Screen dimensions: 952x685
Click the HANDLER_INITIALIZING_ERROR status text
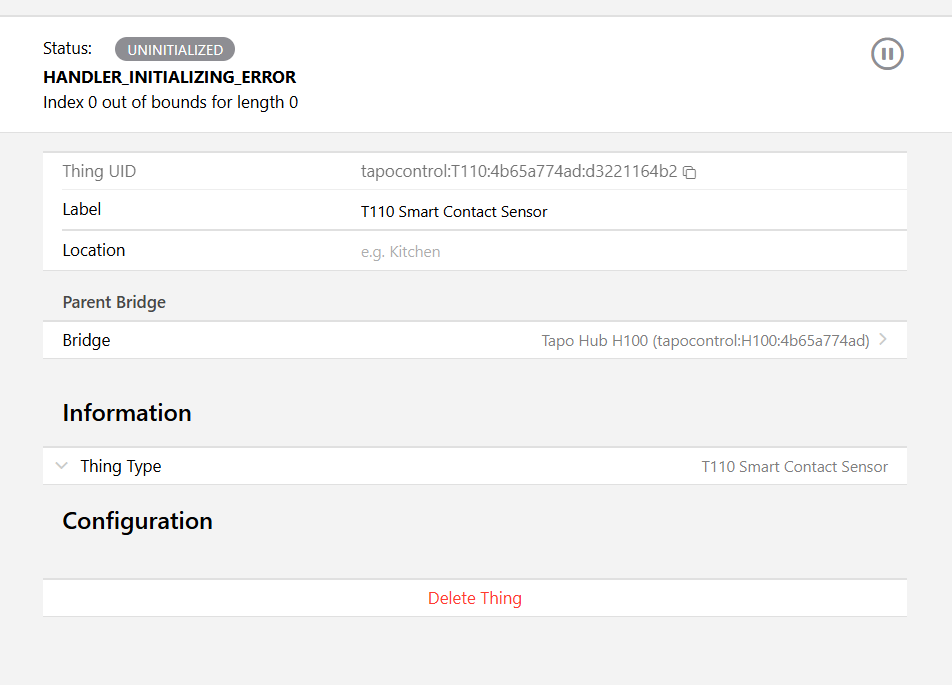169,77
